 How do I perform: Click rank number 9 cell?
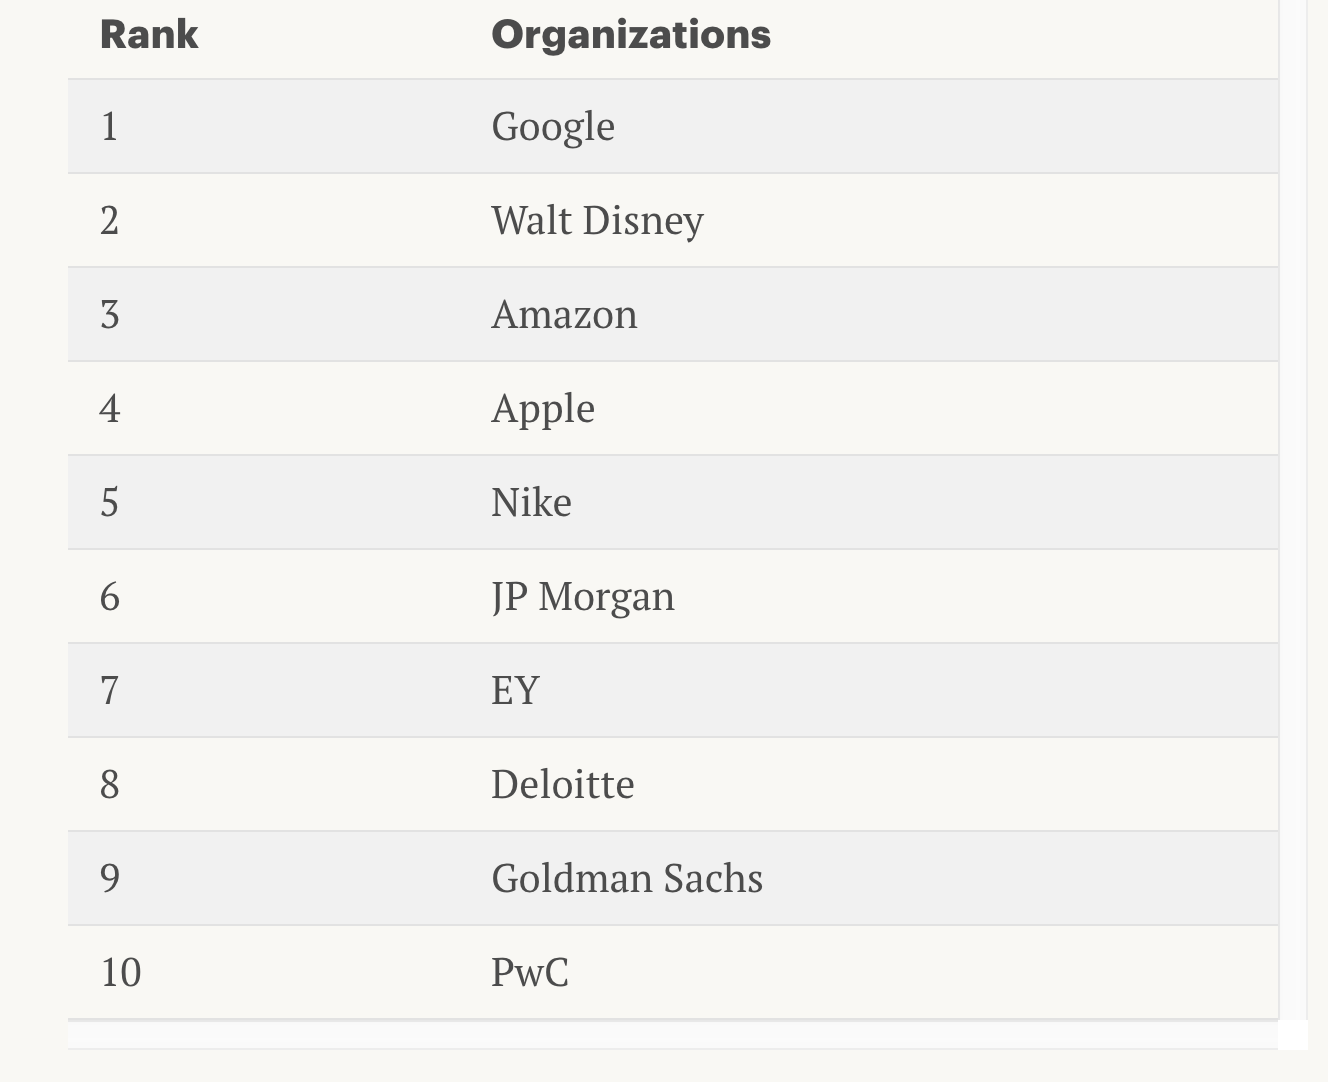pos(110,879)
